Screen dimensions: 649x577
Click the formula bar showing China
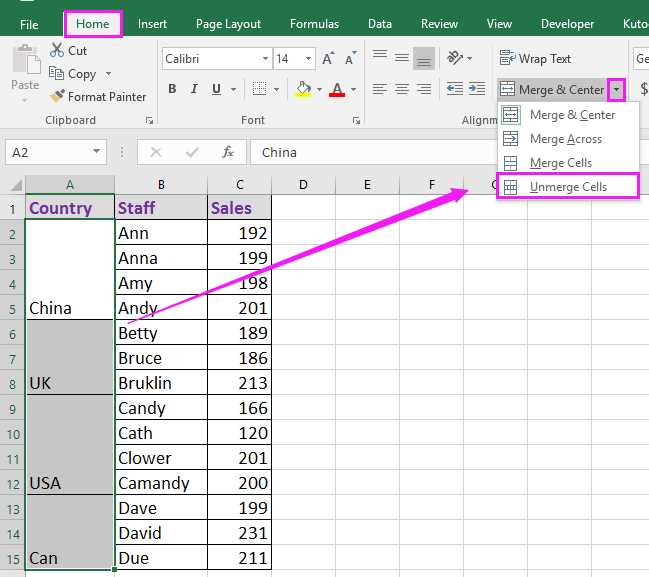tap(373, 152)
